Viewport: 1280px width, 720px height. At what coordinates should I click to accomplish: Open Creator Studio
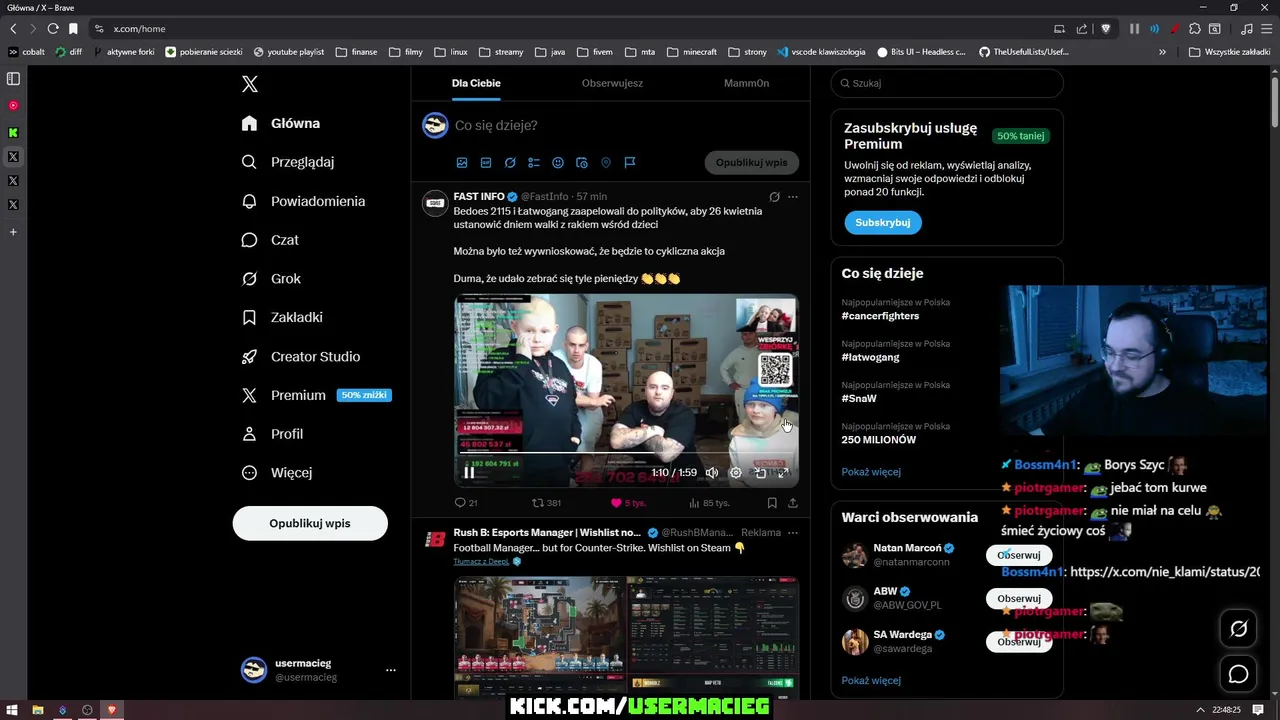click(301, 356)
